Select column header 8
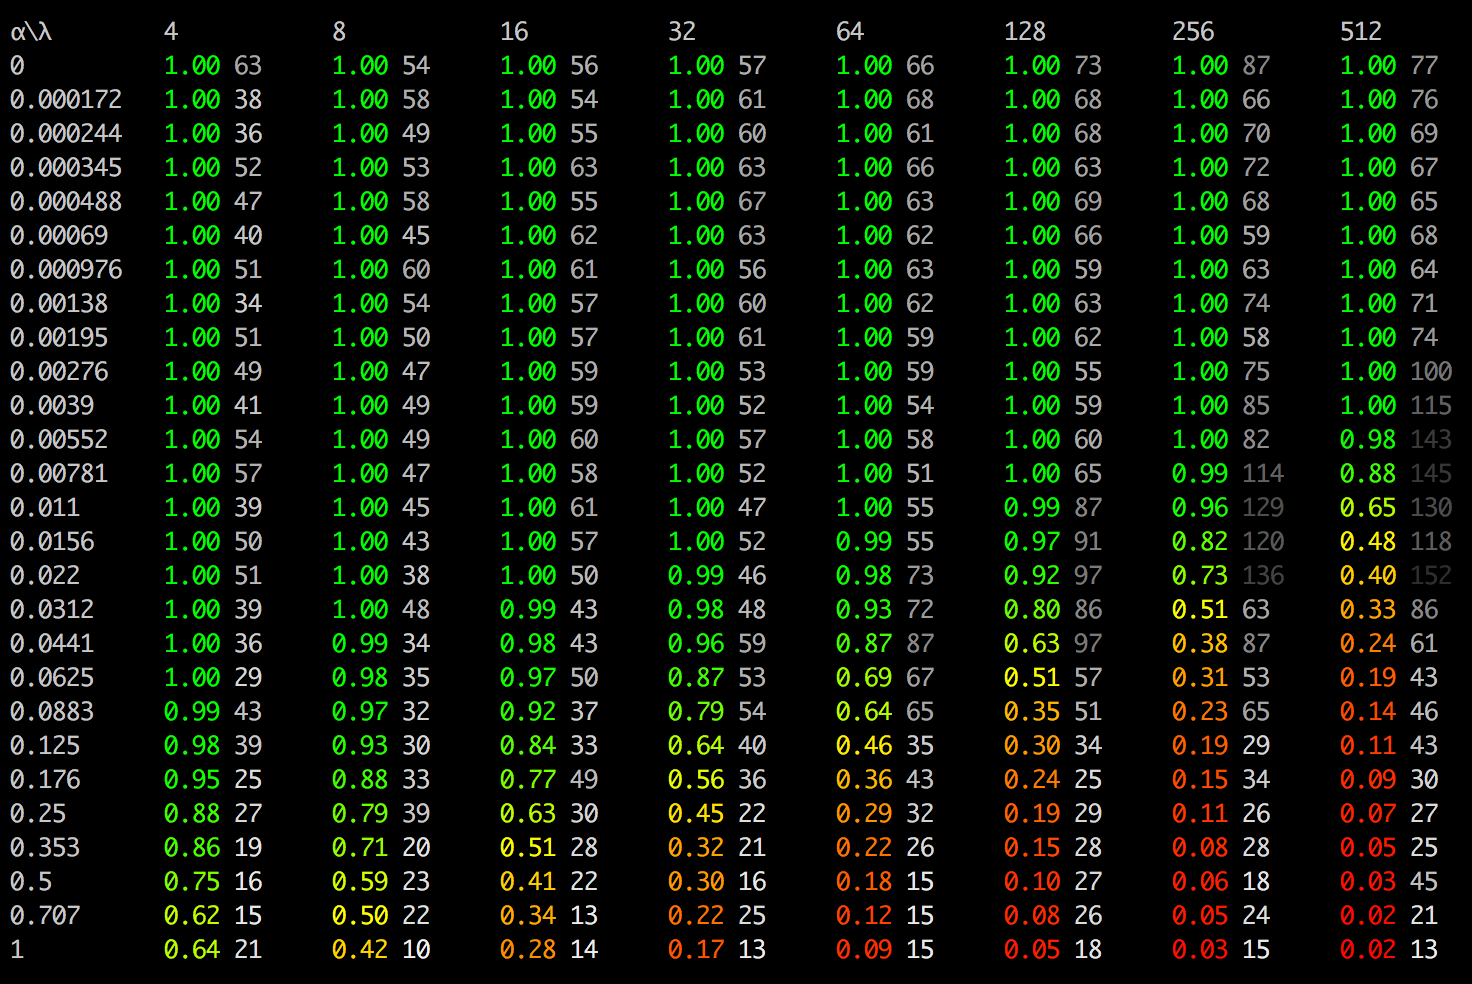This screenshot has width=1472, height=984. (339, 32)
